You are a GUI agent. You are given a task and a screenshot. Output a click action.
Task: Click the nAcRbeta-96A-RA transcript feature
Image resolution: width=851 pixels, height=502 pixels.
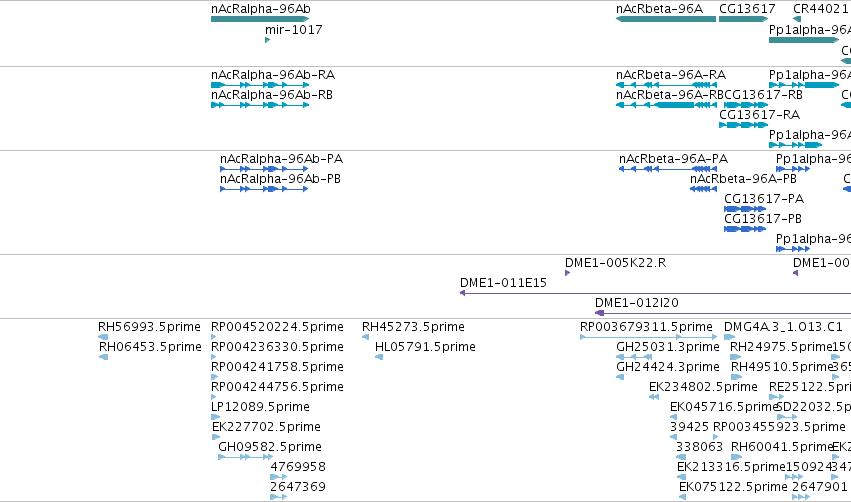click(666, 85)
